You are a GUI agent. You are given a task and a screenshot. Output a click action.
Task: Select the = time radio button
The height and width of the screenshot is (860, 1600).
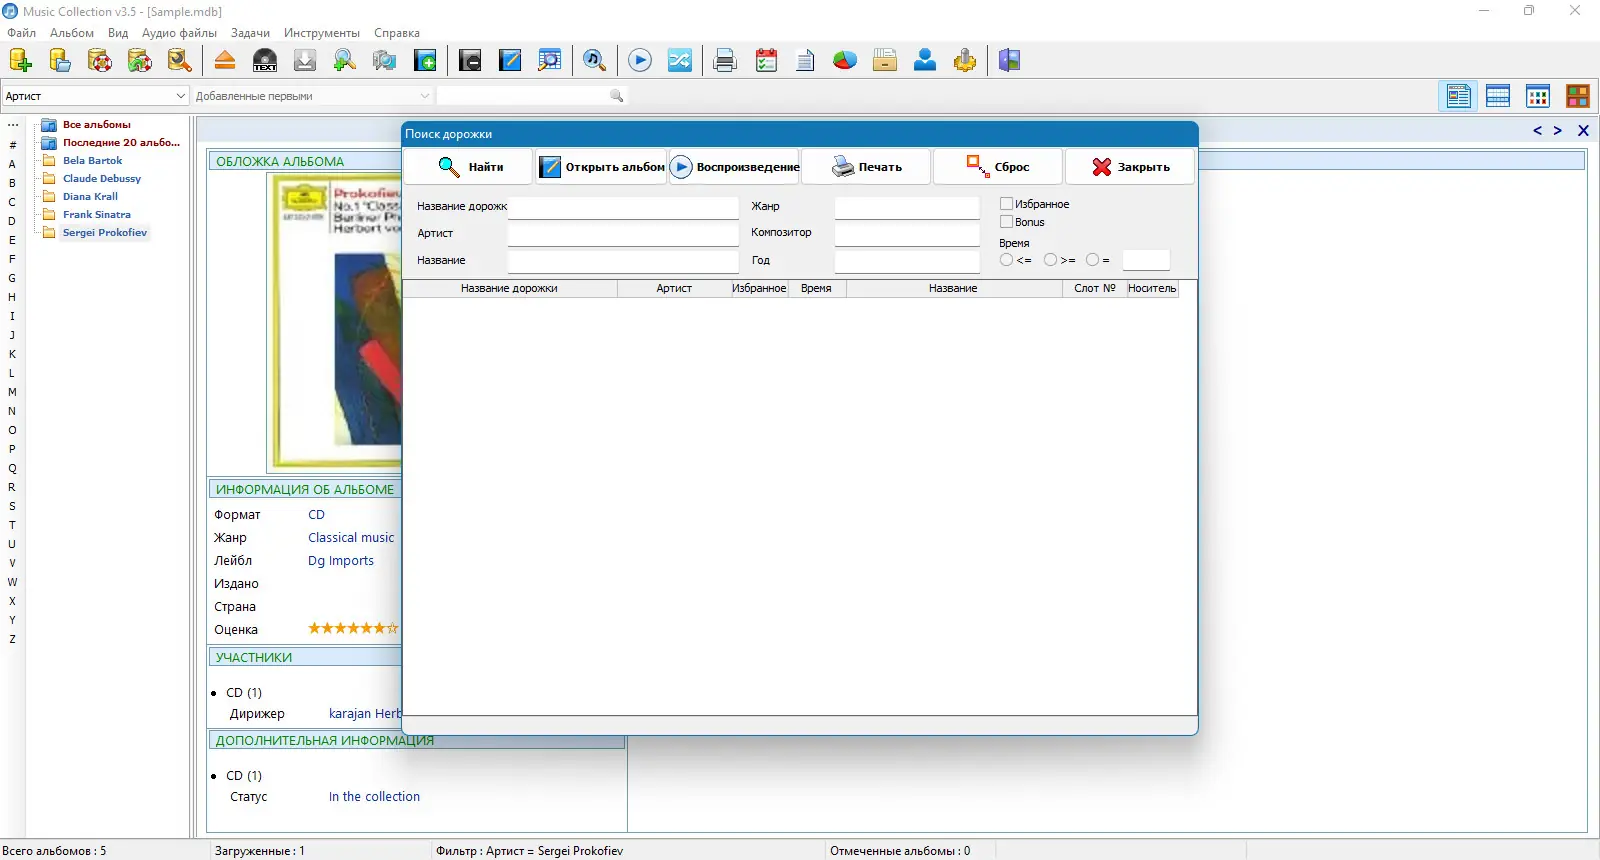click(1092, 260)
